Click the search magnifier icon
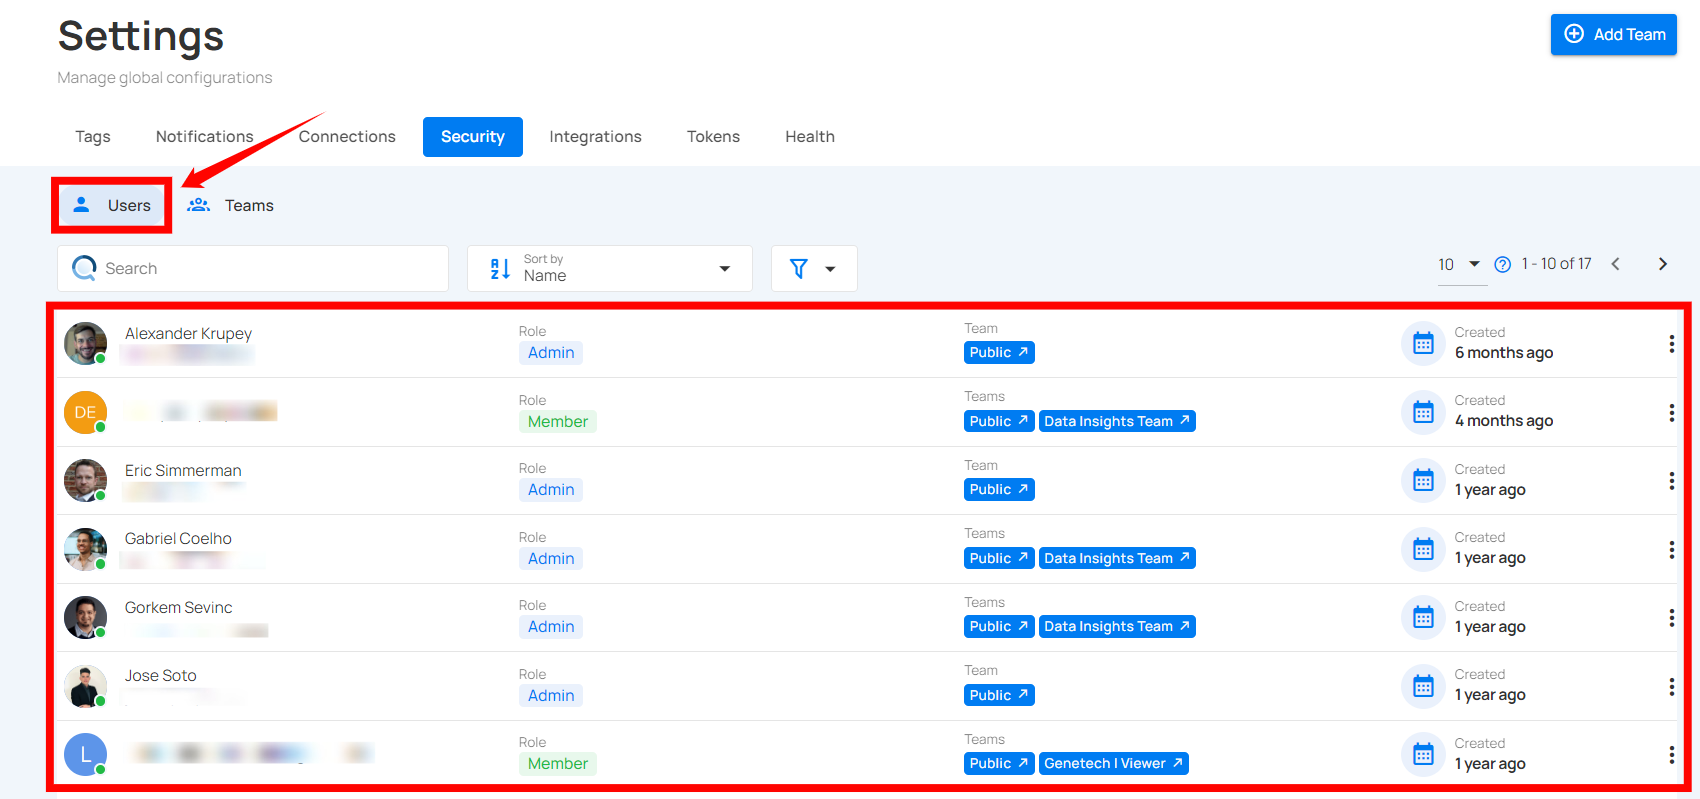Image resolution: width=1700 pixels, height=799 pixels. (84, 268)
